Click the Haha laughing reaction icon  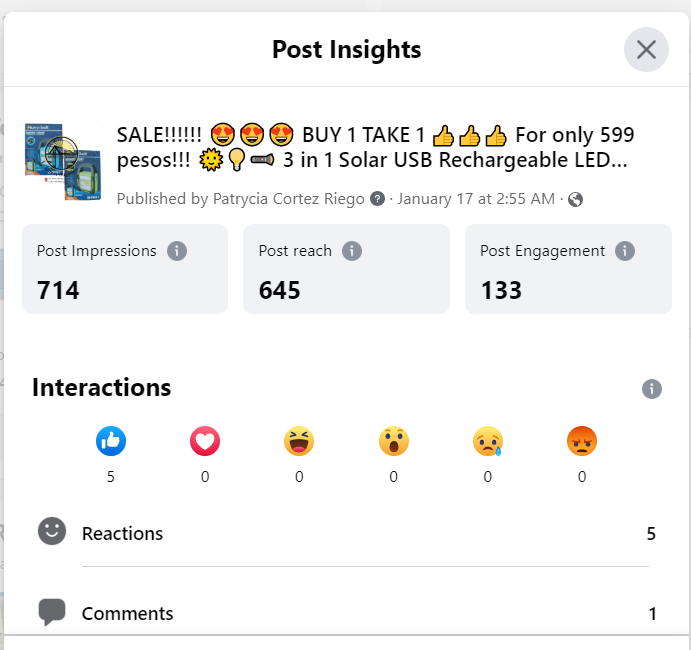click(299, 441)
